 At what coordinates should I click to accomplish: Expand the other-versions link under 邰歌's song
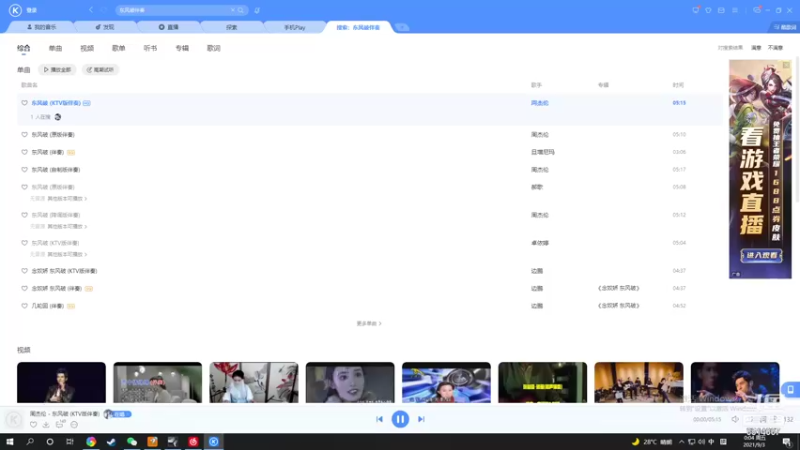pyautogui.click(x=67, y=198)
